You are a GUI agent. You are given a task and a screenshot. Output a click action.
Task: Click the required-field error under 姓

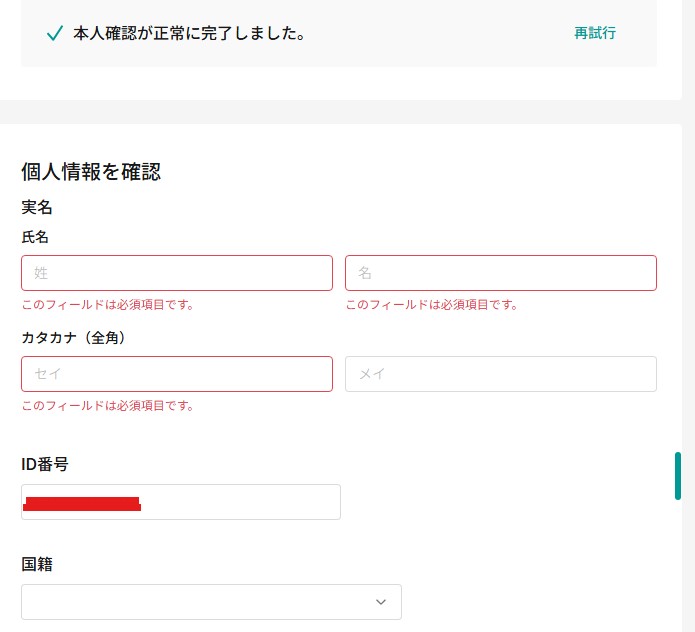[x=108, y=305]
